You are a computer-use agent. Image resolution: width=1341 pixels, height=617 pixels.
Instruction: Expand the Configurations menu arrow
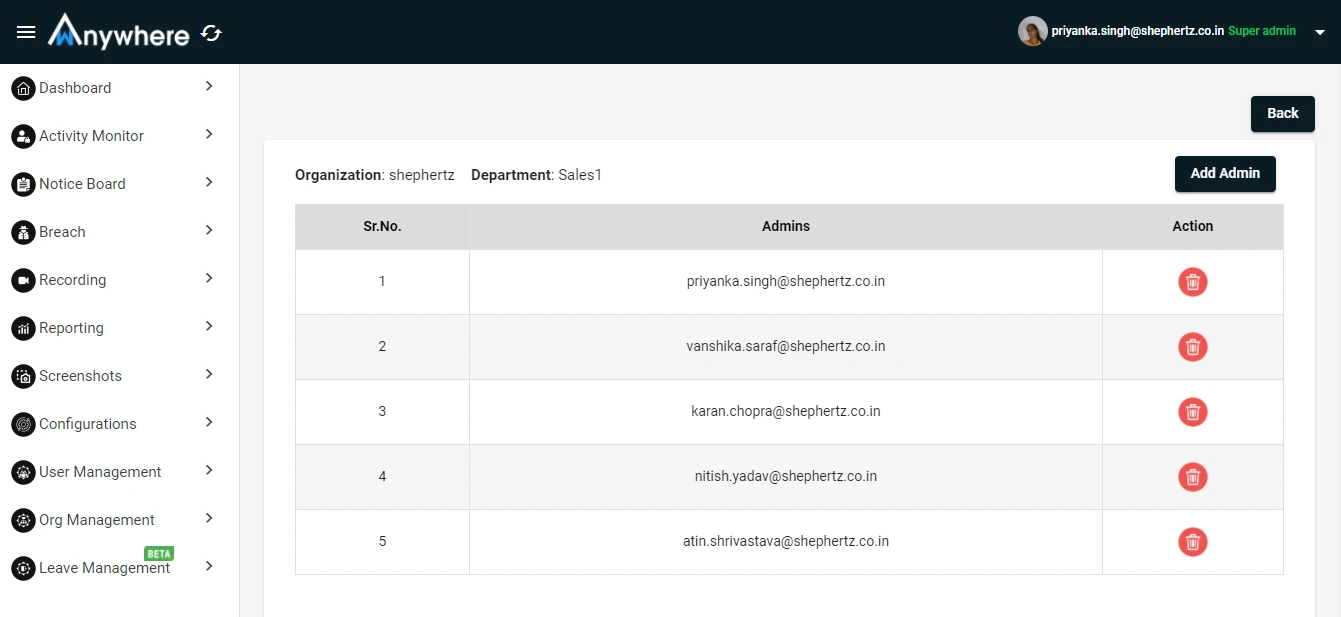coord(209,422)
